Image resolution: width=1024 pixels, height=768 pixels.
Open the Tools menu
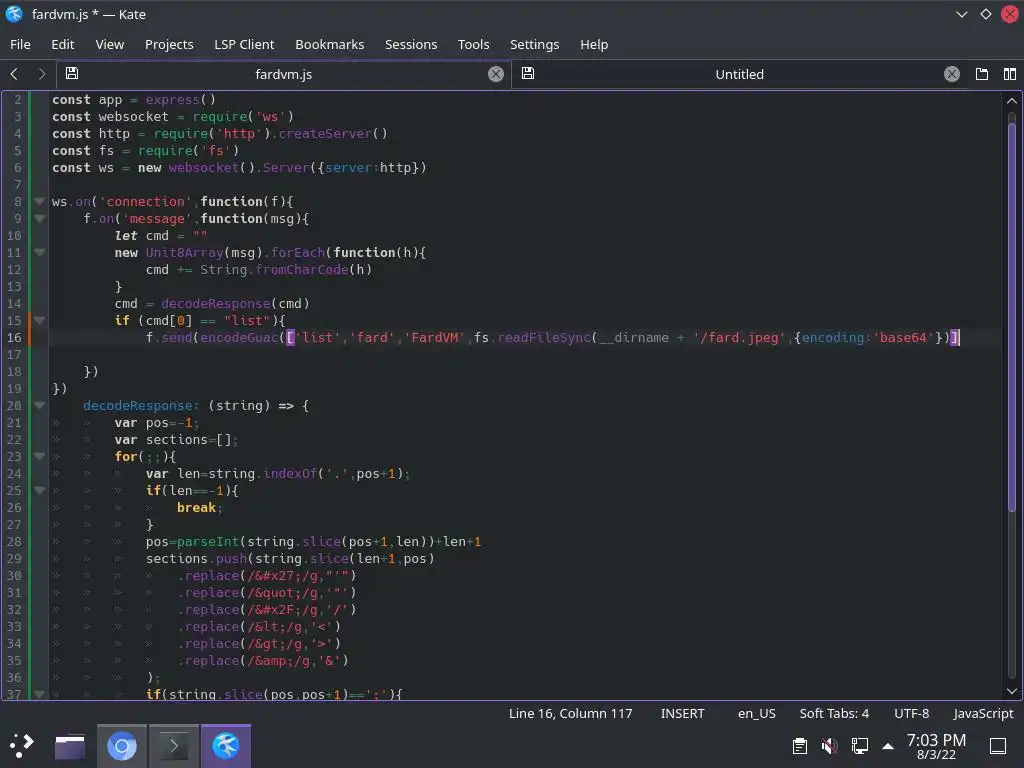[x=473, y=44]
